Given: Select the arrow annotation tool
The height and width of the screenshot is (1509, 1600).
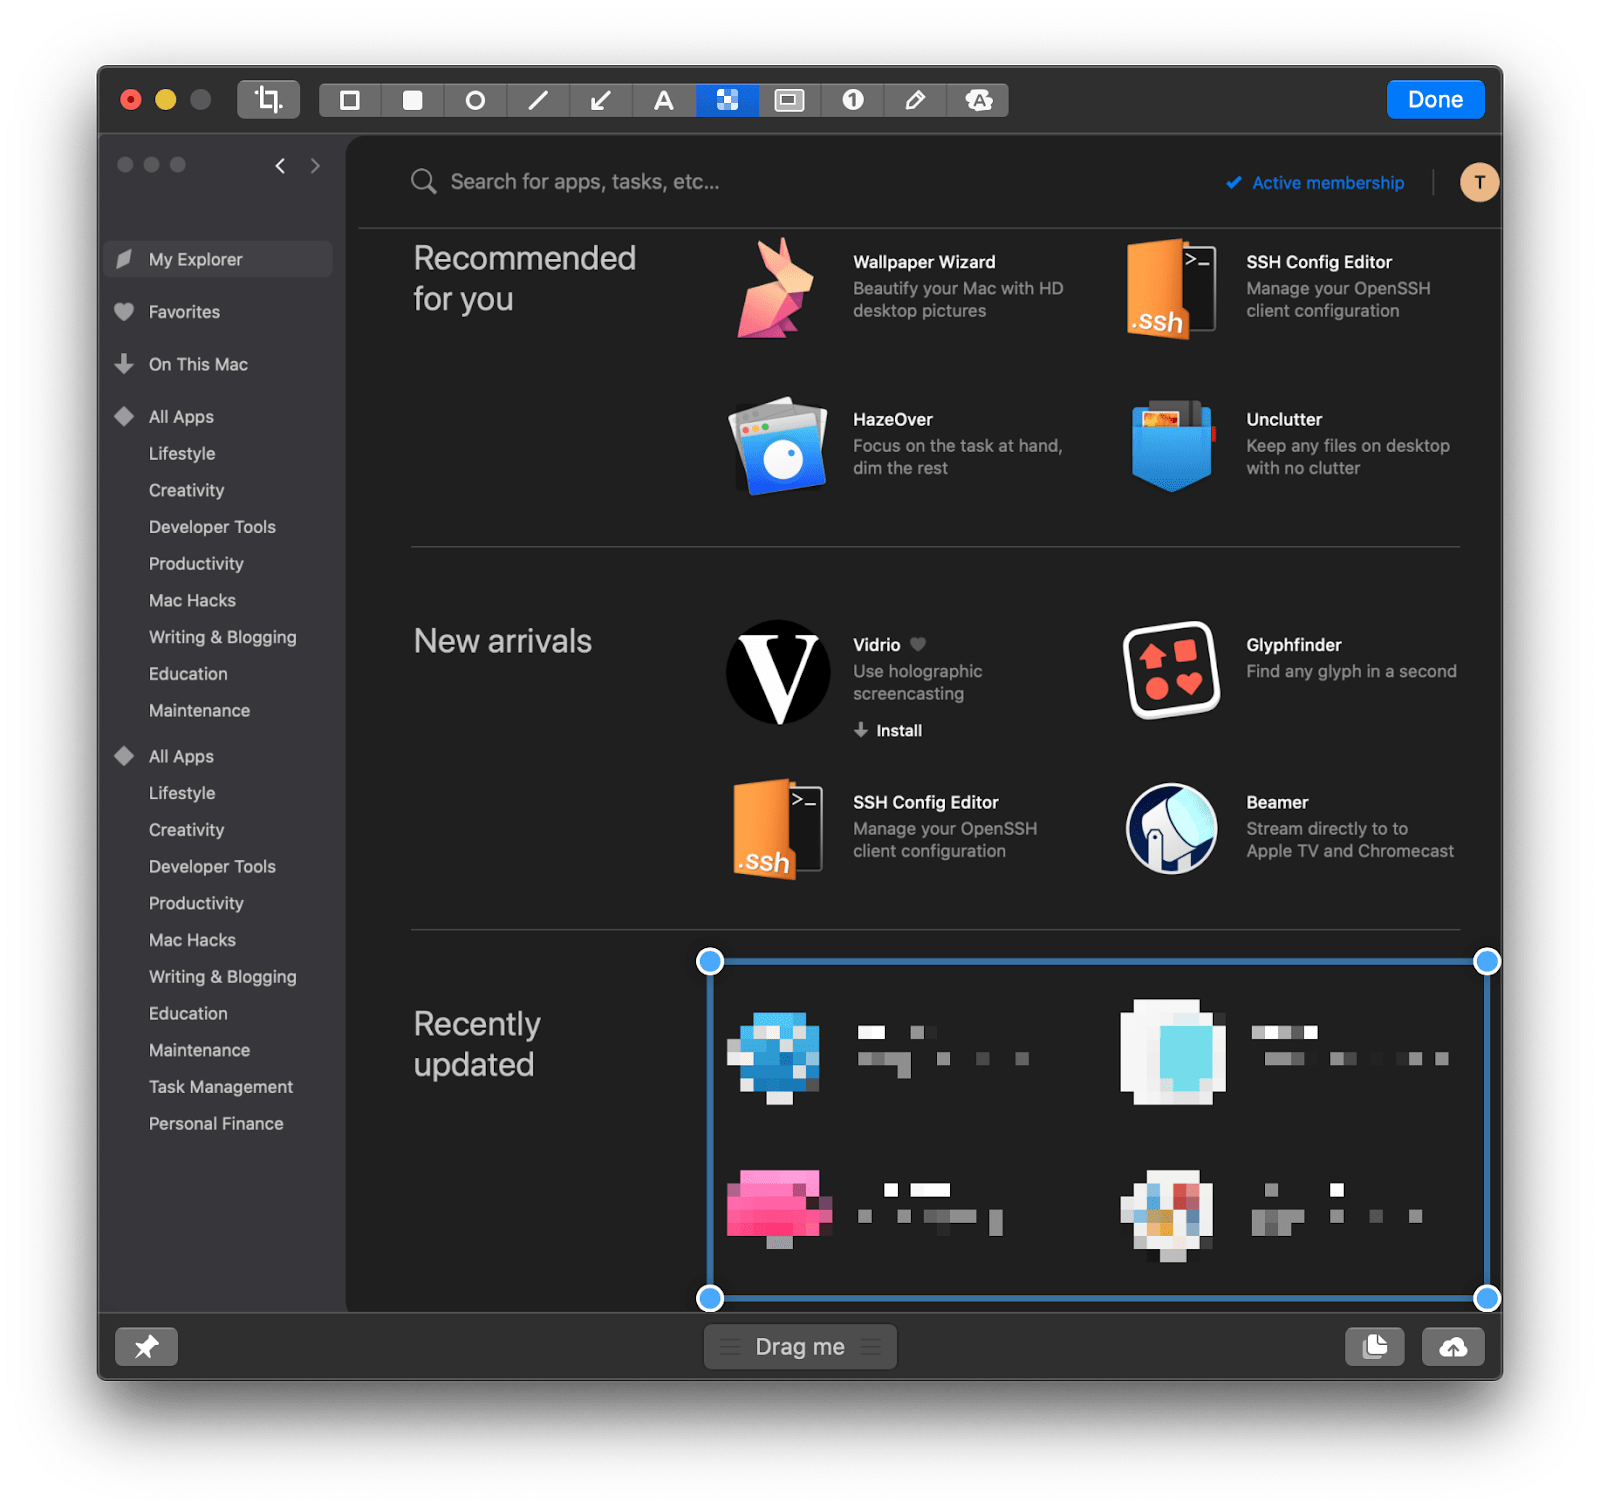Looking at the screenshot, I should [601, 100].
